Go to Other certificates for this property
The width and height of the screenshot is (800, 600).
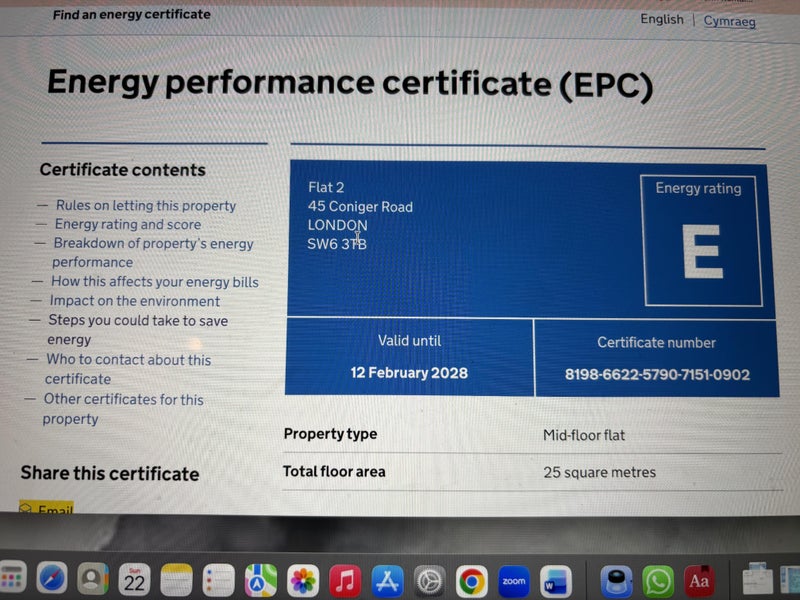point(122,400)
